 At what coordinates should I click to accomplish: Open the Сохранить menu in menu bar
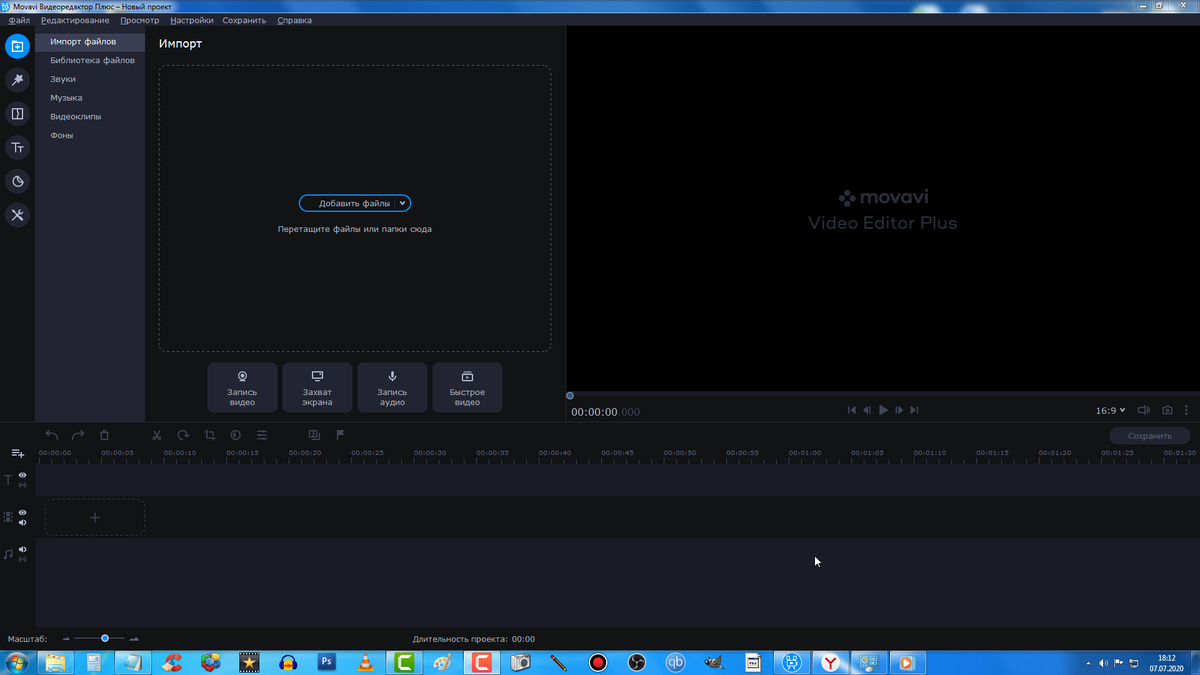click(244, 20)
